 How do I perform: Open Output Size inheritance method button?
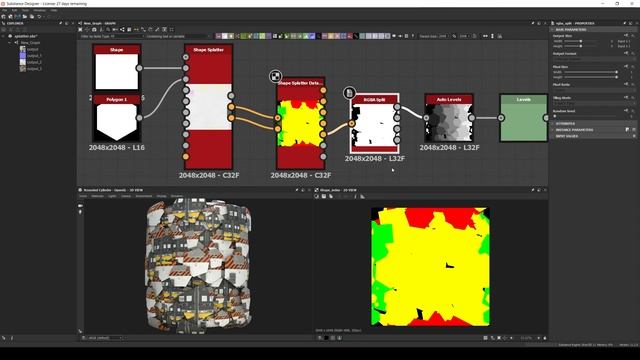click(626, 36)
